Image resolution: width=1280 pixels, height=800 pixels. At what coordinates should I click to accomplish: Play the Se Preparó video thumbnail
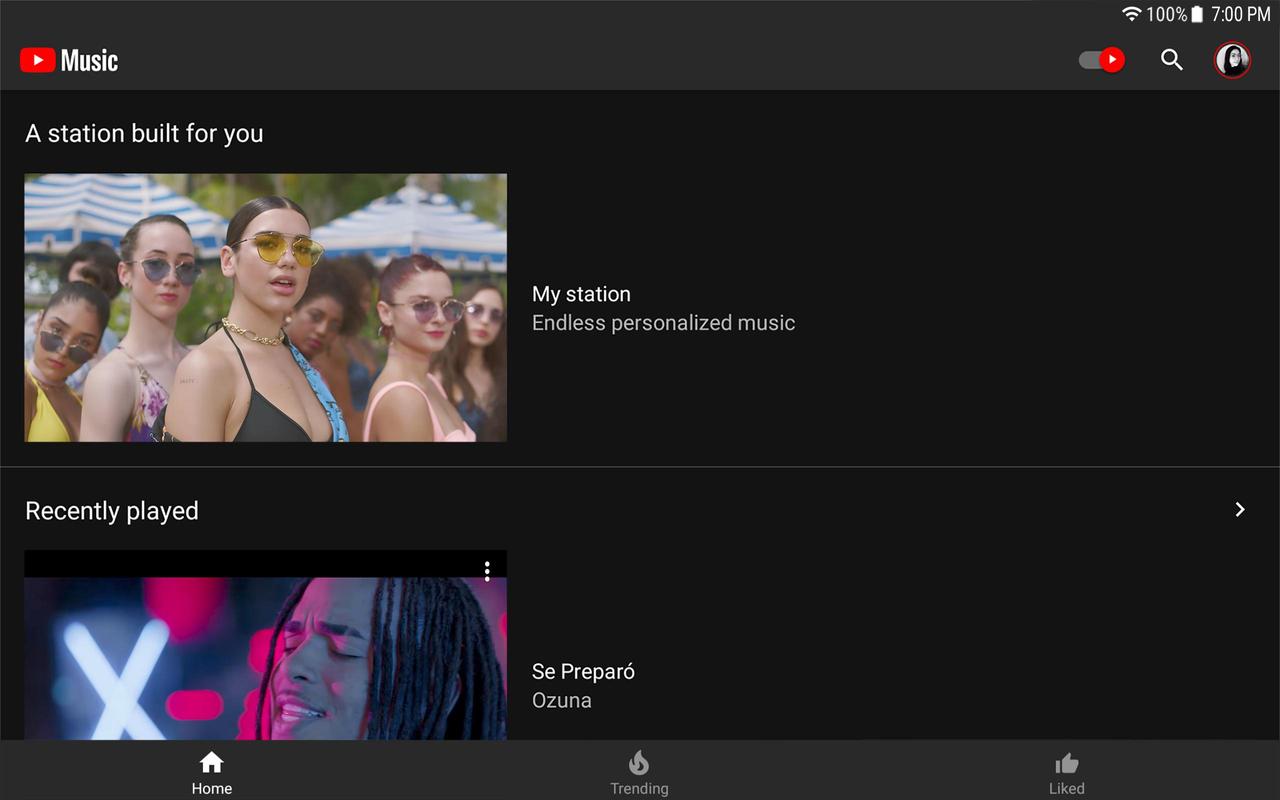[266, 645]
